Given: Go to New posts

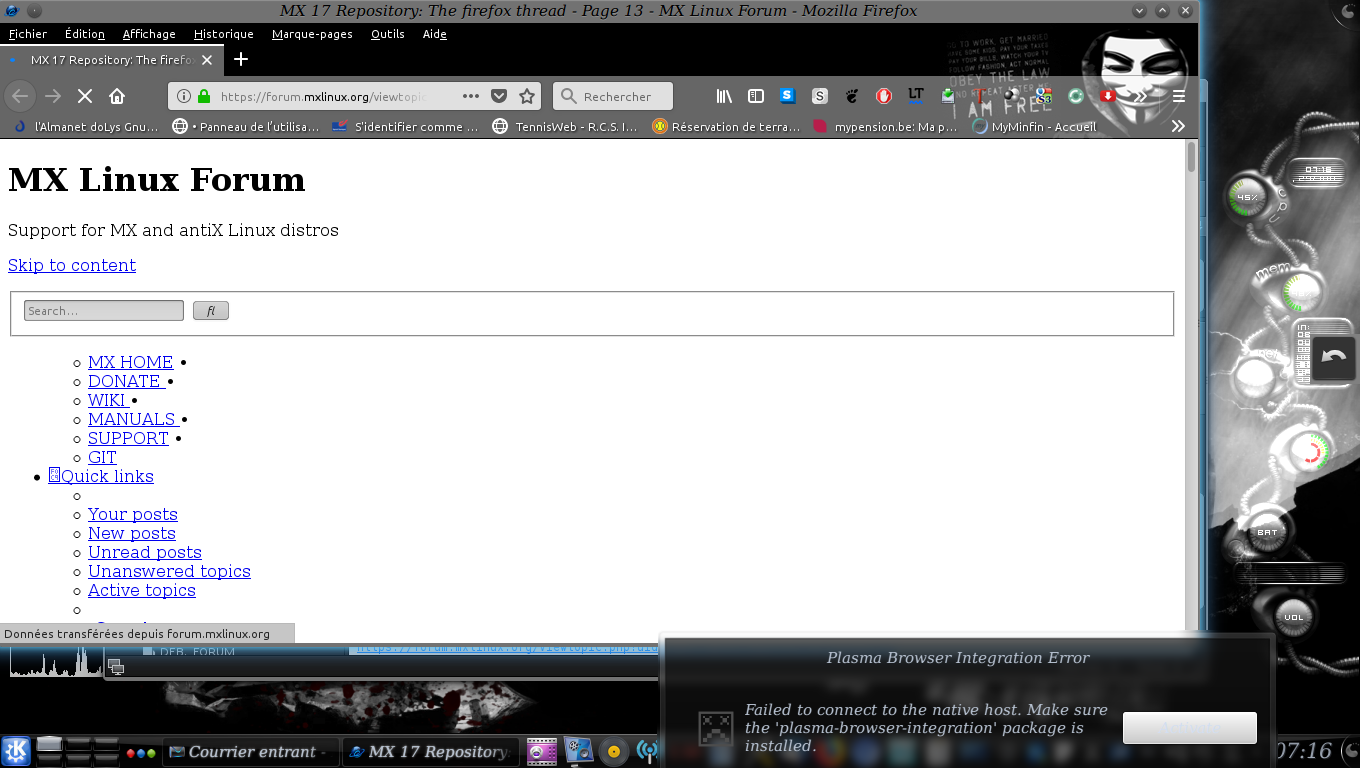Looking at the screenshot, I should point(132,533).
